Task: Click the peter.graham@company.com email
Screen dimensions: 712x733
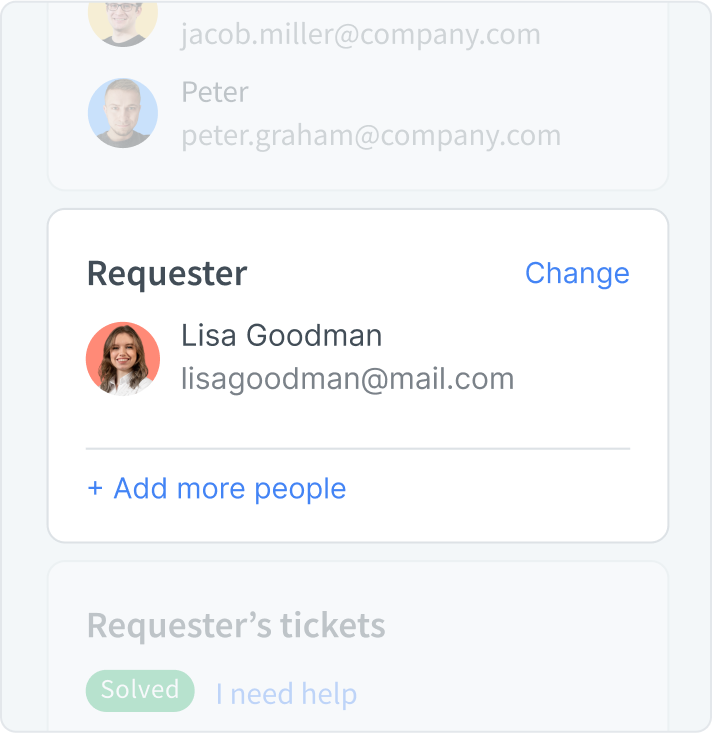Action: click(371, 135)
